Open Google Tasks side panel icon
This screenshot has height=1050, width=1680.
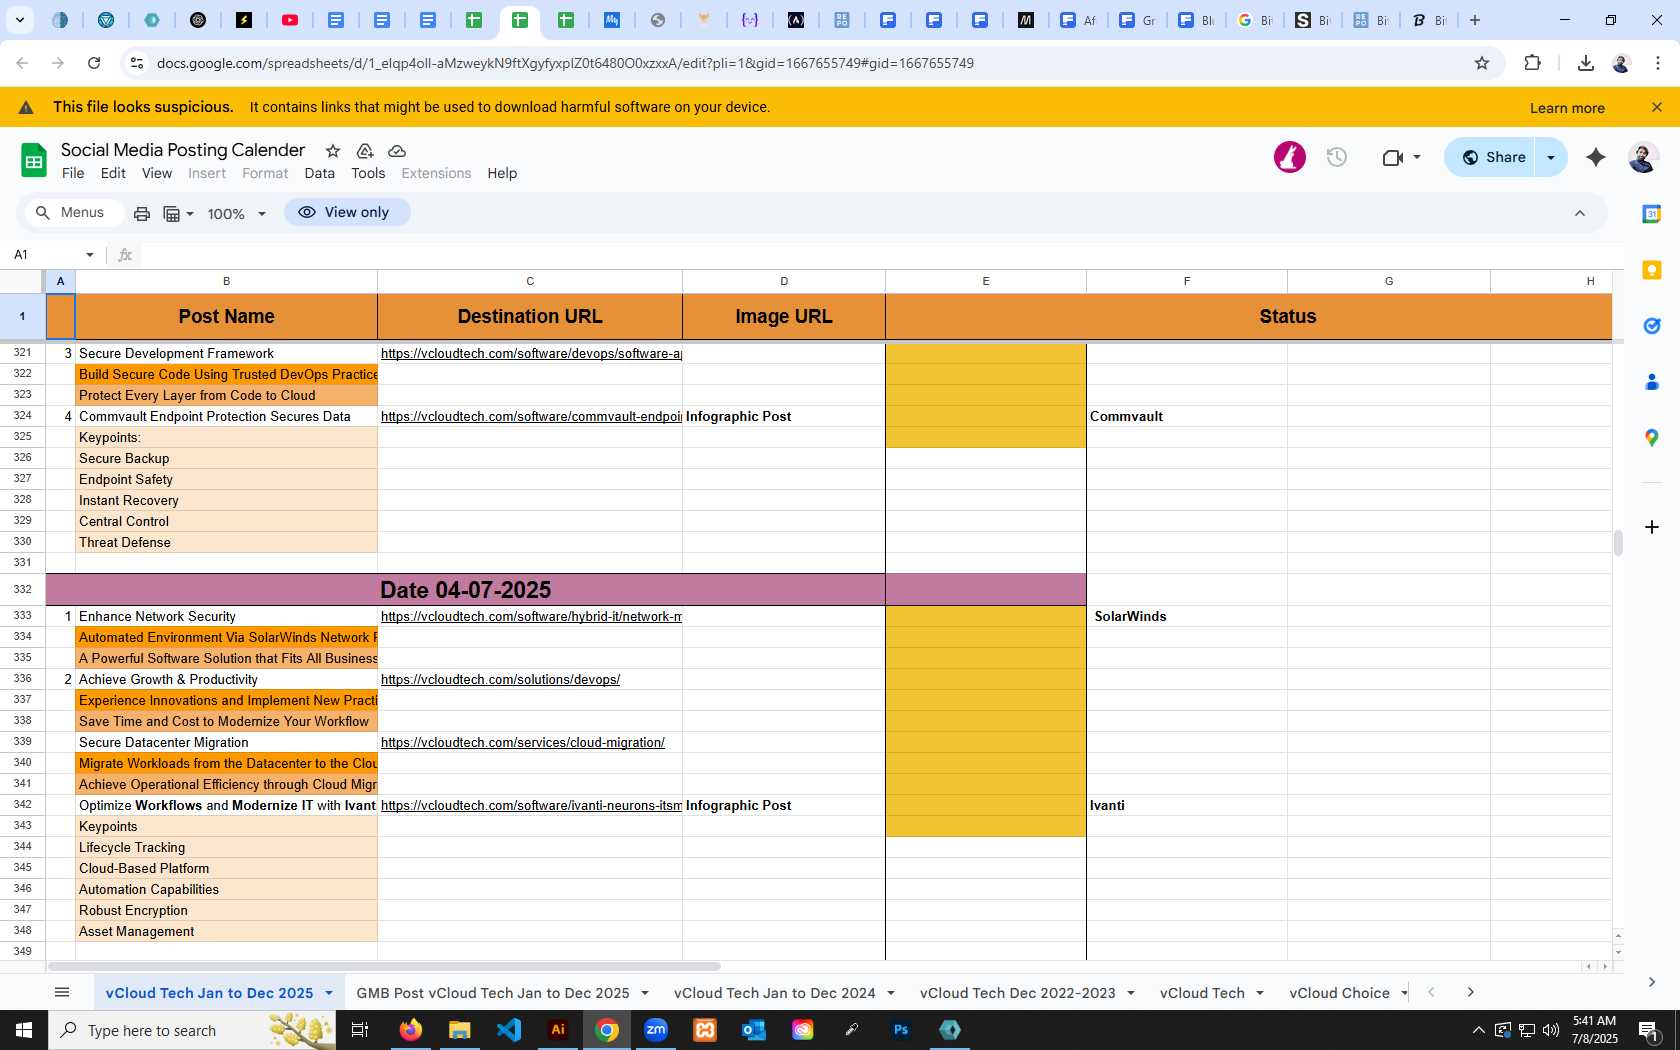point(1652,326)
